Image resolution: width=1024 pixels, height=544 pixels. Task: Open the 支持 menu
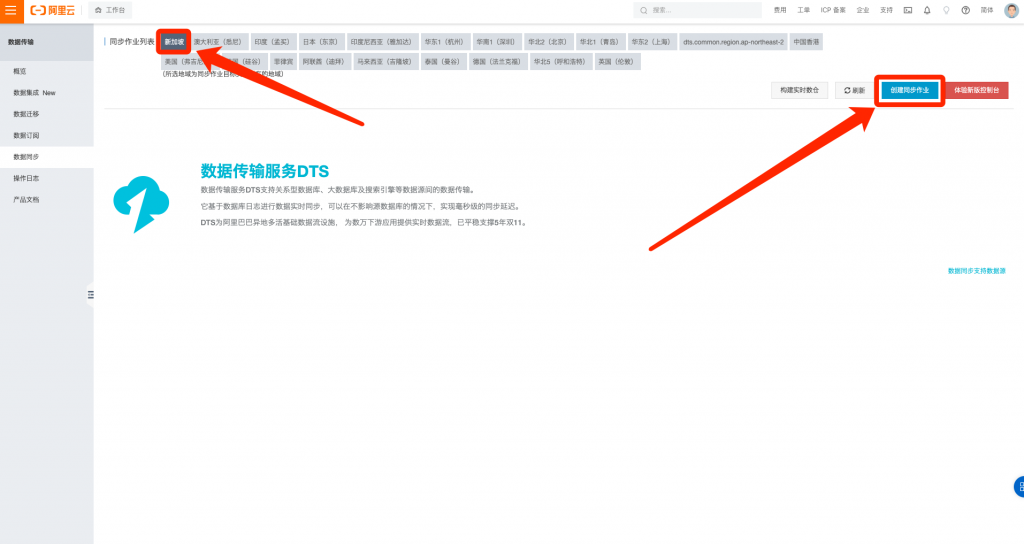tap(886, 10)
